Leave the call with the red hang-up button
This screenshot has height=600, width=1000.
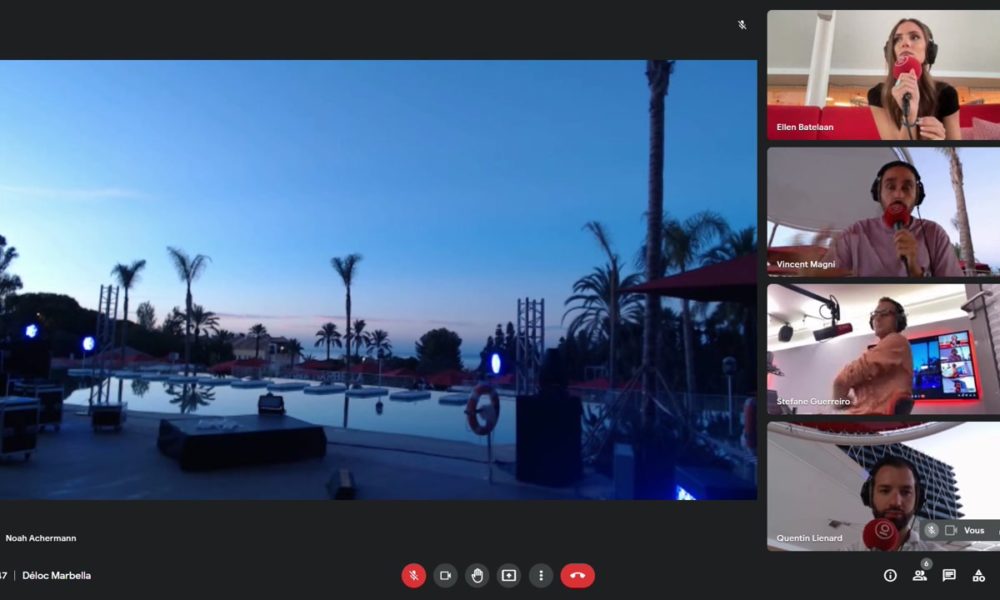pyautogui.click(x=578, y=576)
